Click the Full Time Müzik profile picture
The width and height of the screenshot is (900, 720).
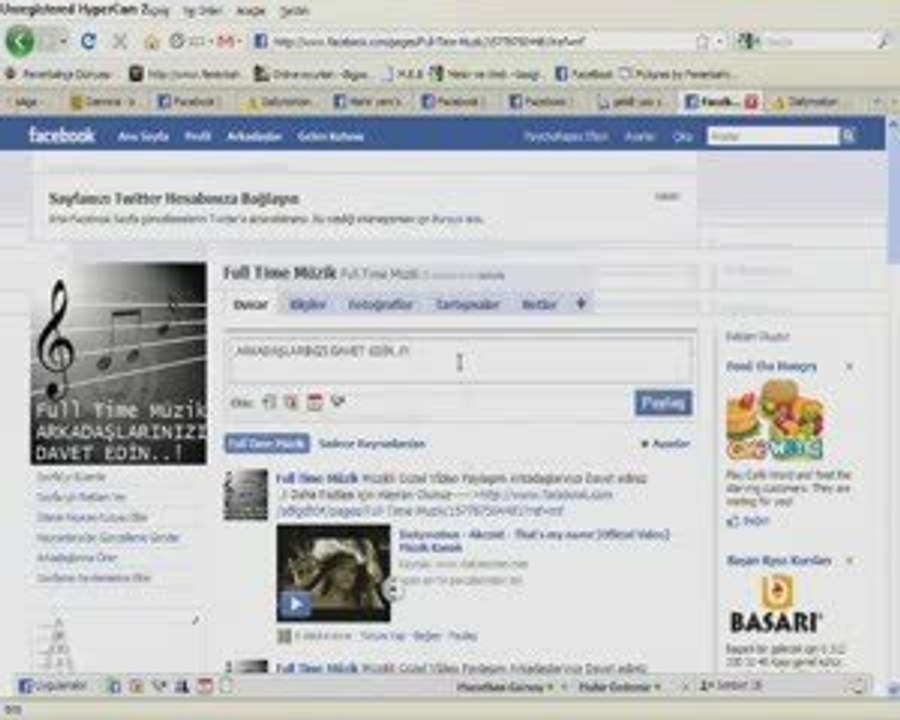tap(119, 363)
